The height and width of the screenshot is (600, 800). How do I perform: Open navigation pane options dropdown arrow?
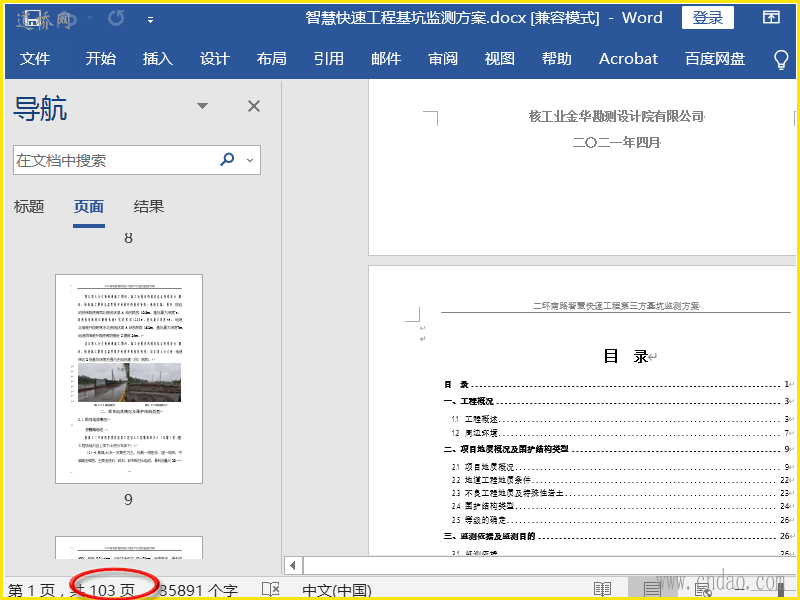pyautogui.click(x=203, y=106)
